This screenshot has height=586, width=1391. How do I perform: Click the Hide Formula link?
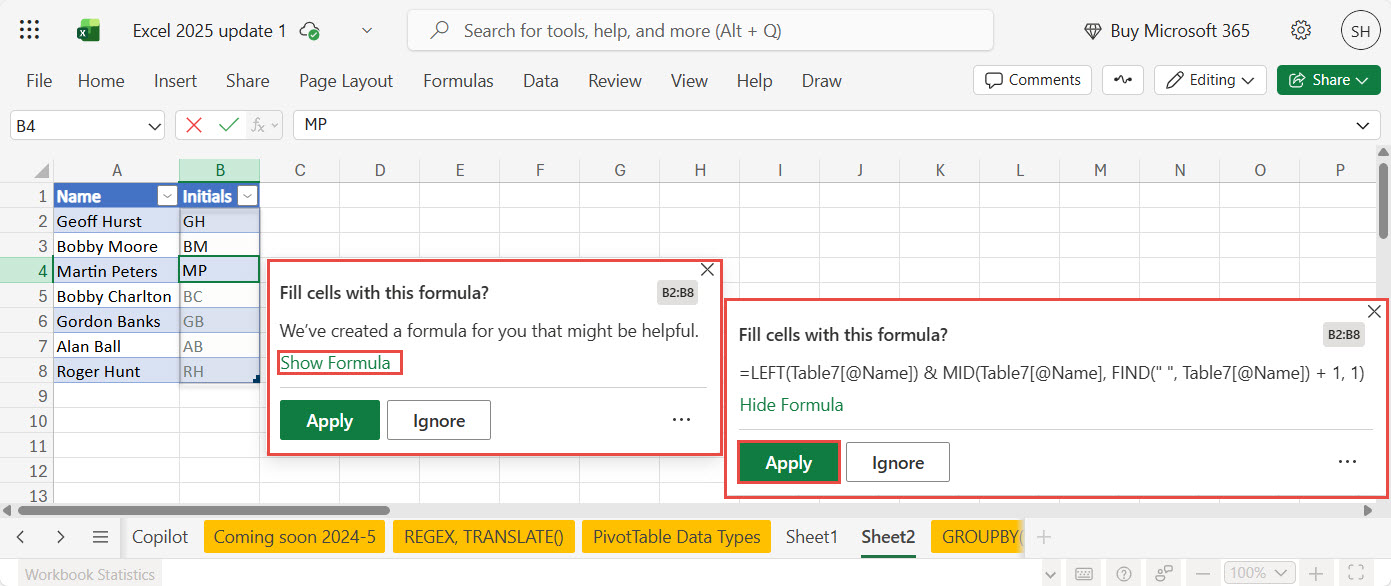tap(791, 405)
